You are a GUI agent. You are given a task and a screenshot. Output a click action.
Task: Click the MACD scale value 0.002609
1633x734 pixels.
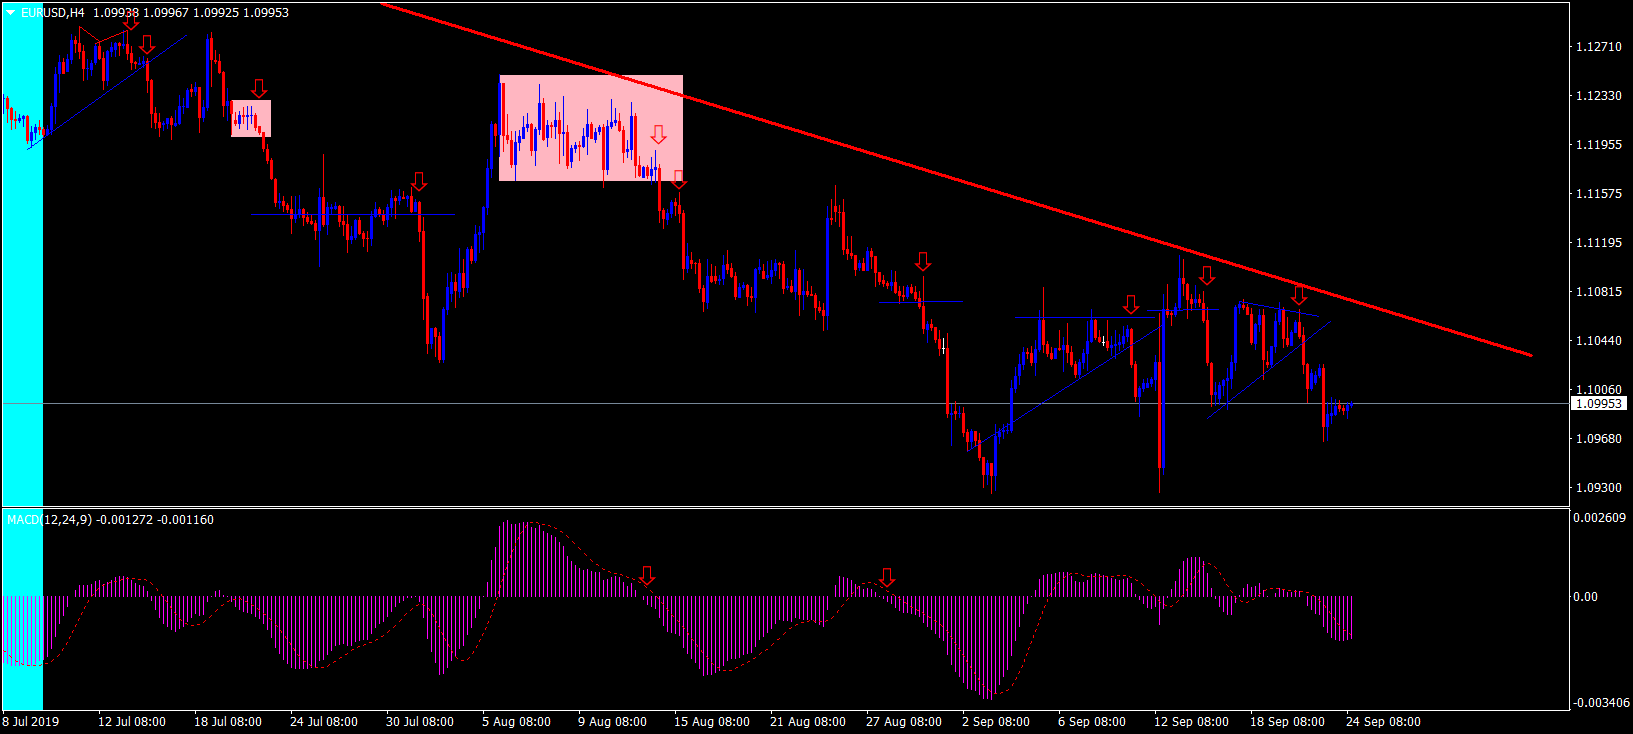tap(1599, 518)
